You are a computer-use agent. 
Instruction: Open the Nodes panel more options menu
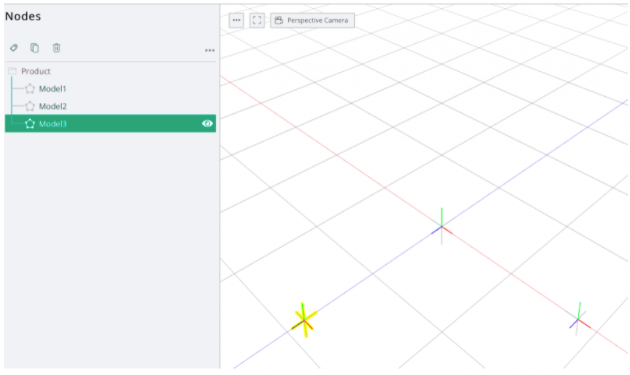[210, 50]
